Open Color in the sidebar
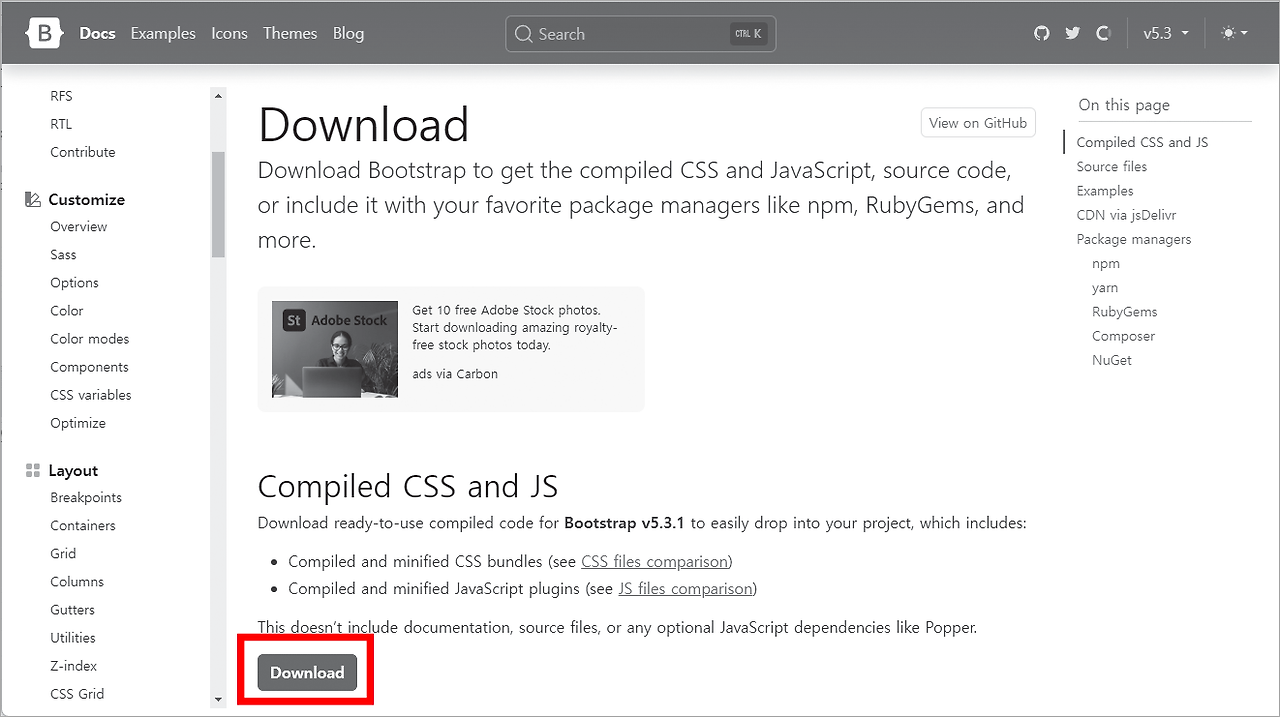1280x717 pixels. pos(67,311)
